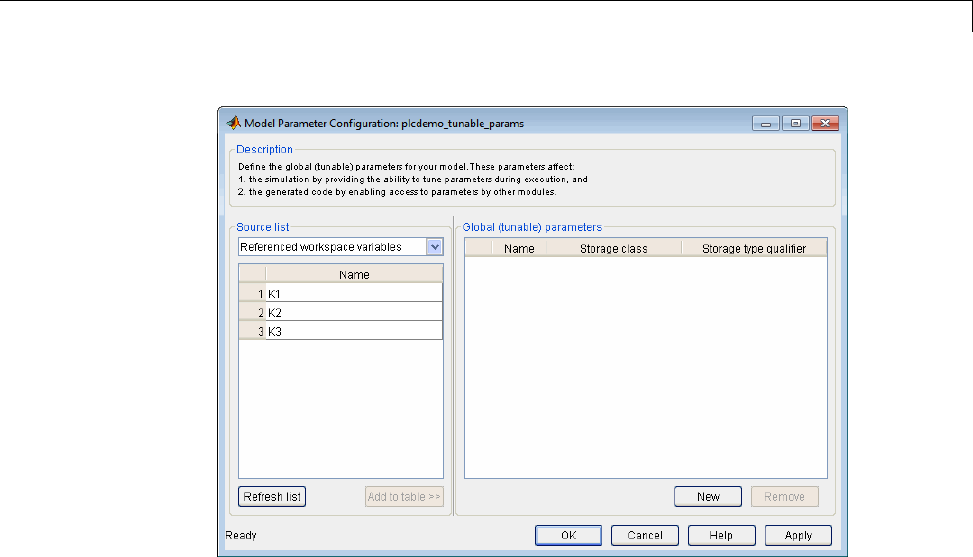
Task: Cancel the Model Parameter Configuration dialog
Action: pos(644,535)
